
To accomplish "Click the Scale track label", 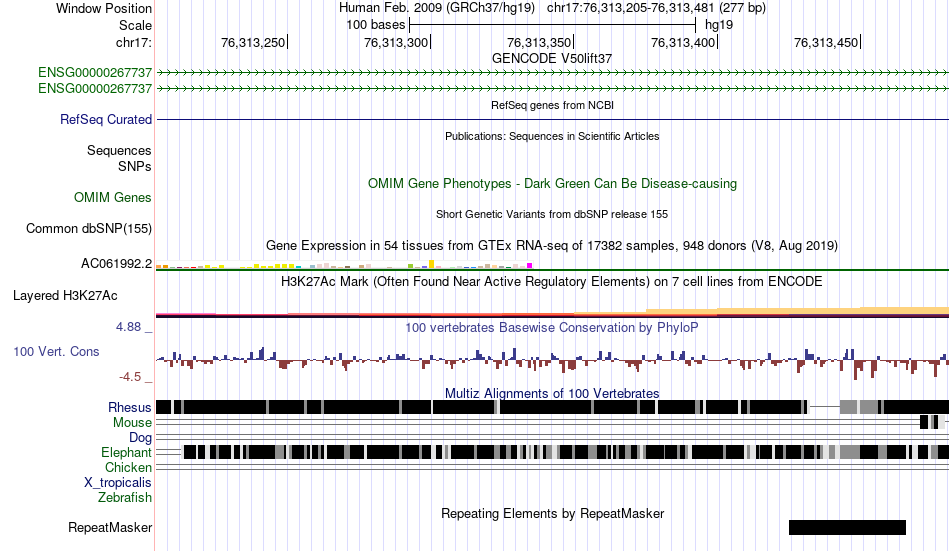I will (x=135, y=25).
